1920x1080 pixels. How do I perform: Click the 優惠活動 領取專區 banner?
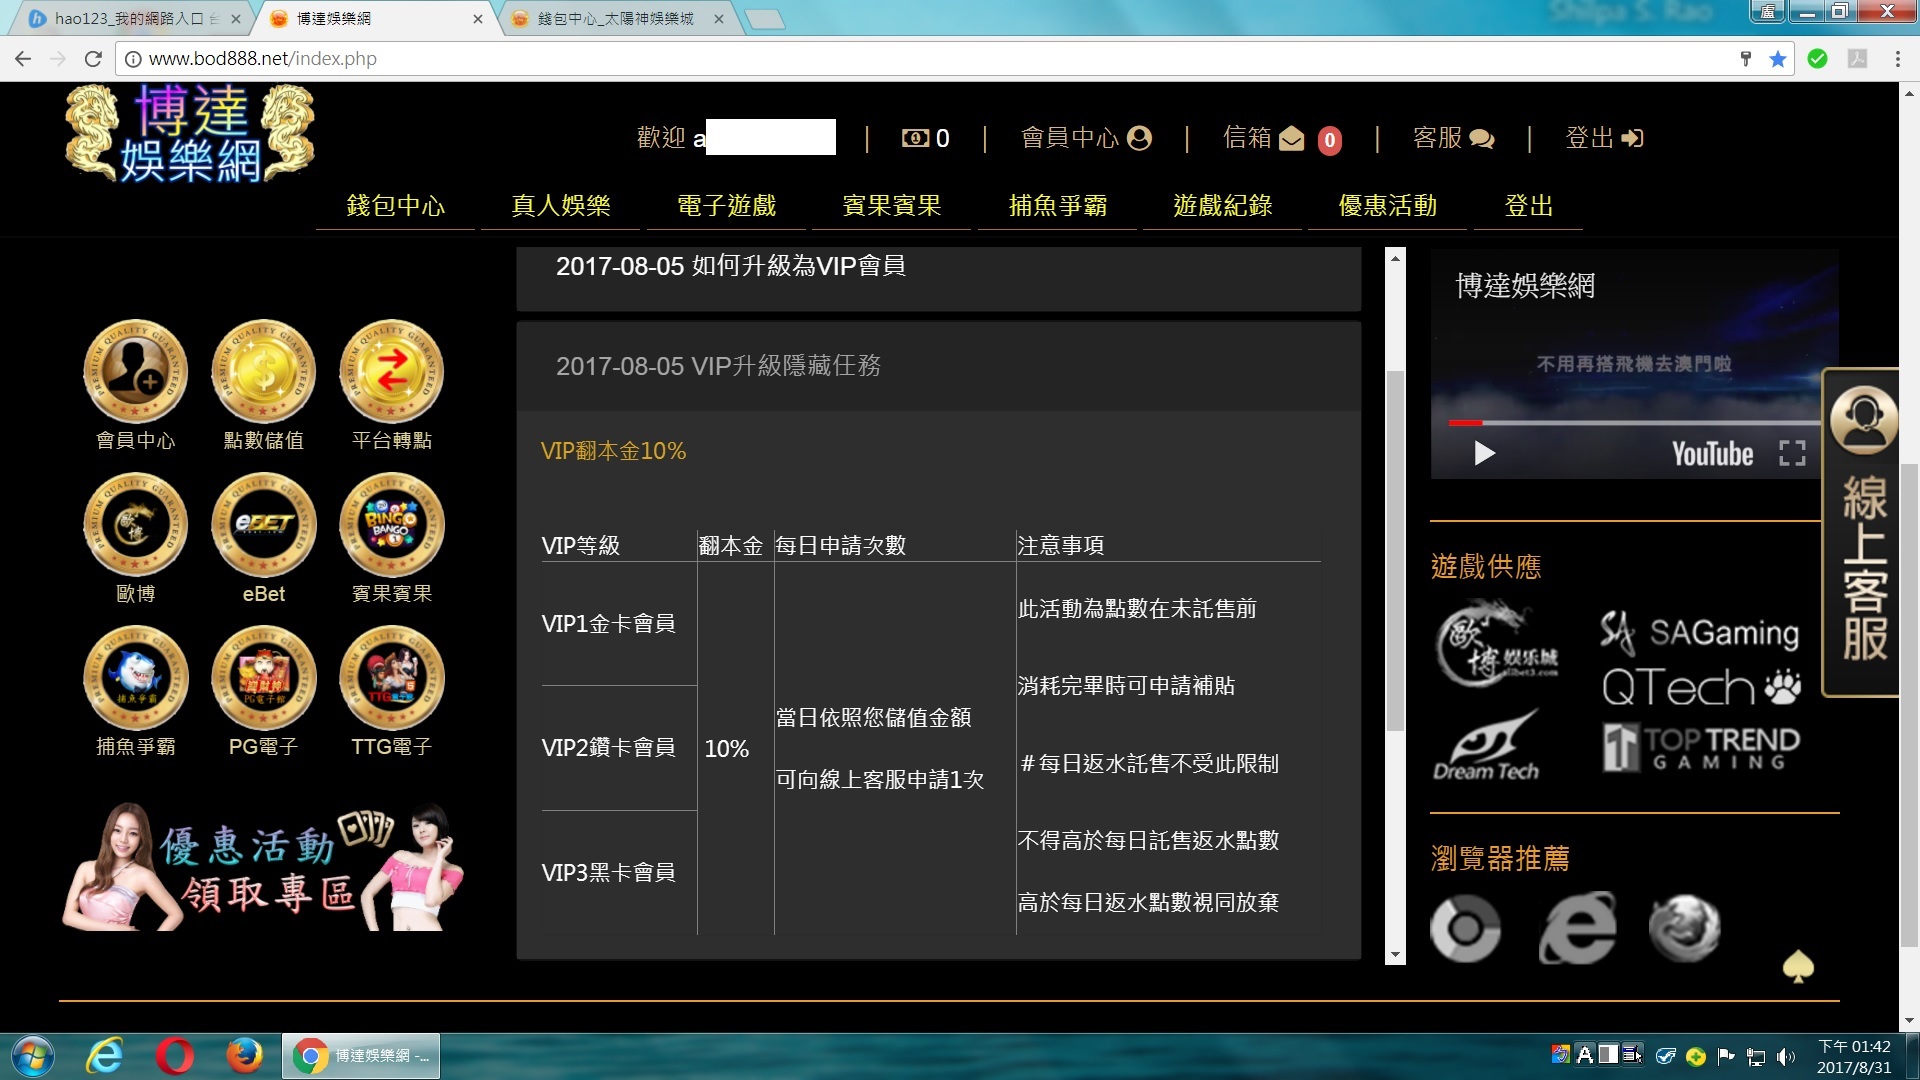tap(262, 866)
